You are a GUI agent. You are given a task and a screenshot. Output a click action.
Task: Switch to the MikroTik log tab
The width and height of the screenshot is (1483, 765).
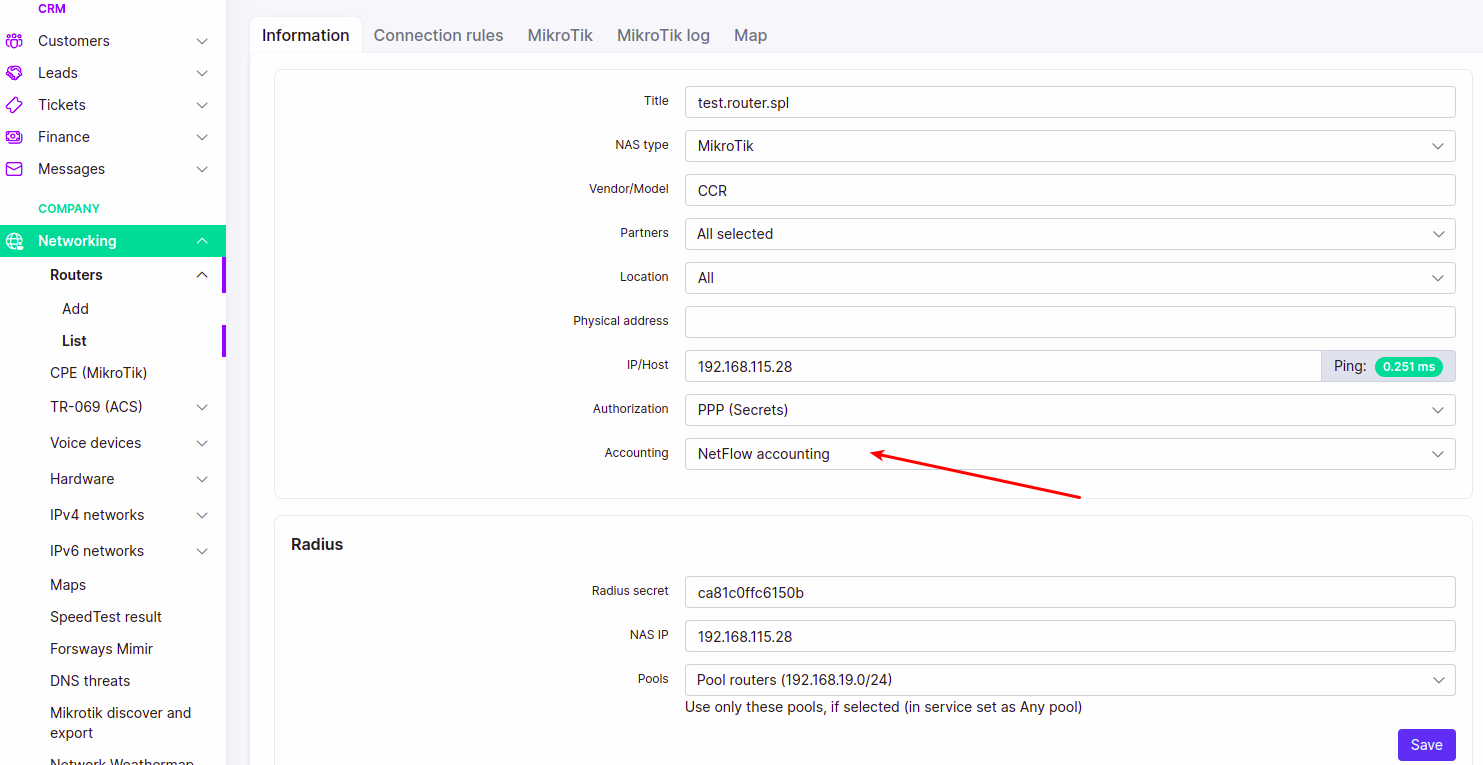click(x=663, y=35)
